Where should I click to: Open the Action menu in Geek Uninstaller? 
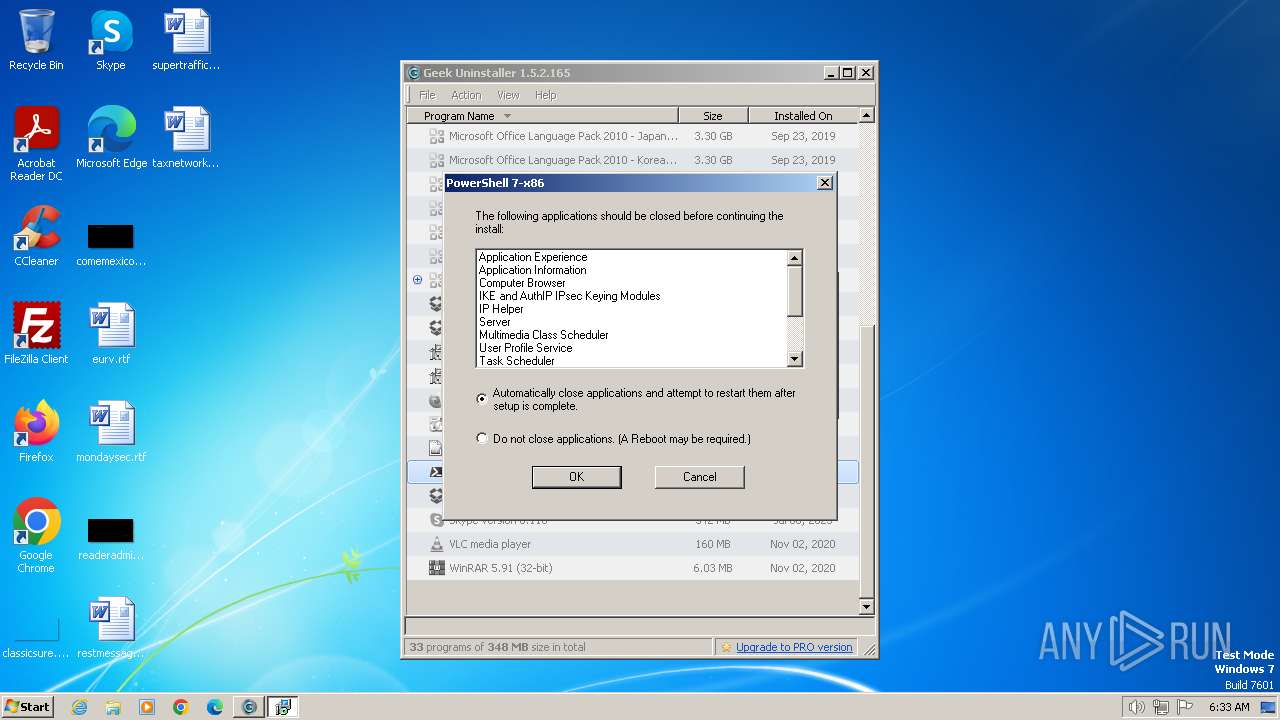[466, 95]
